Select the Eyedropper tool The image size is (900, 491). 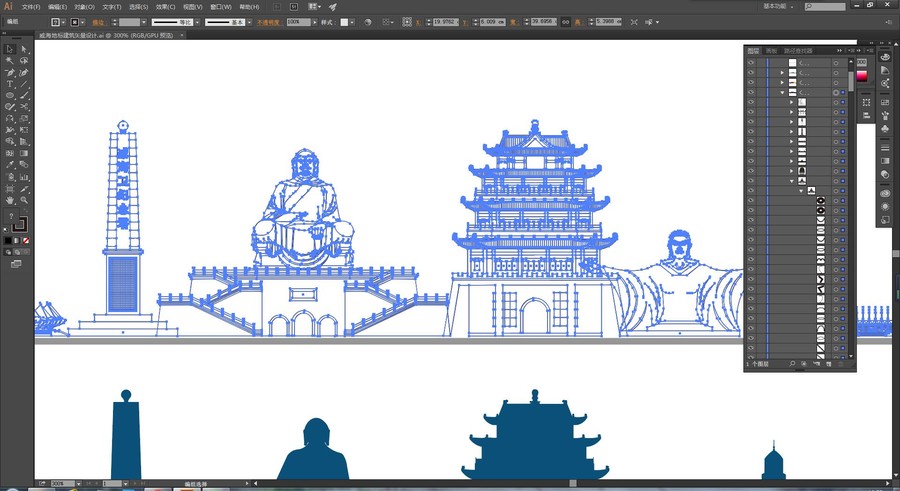click(x=10, y=165)
